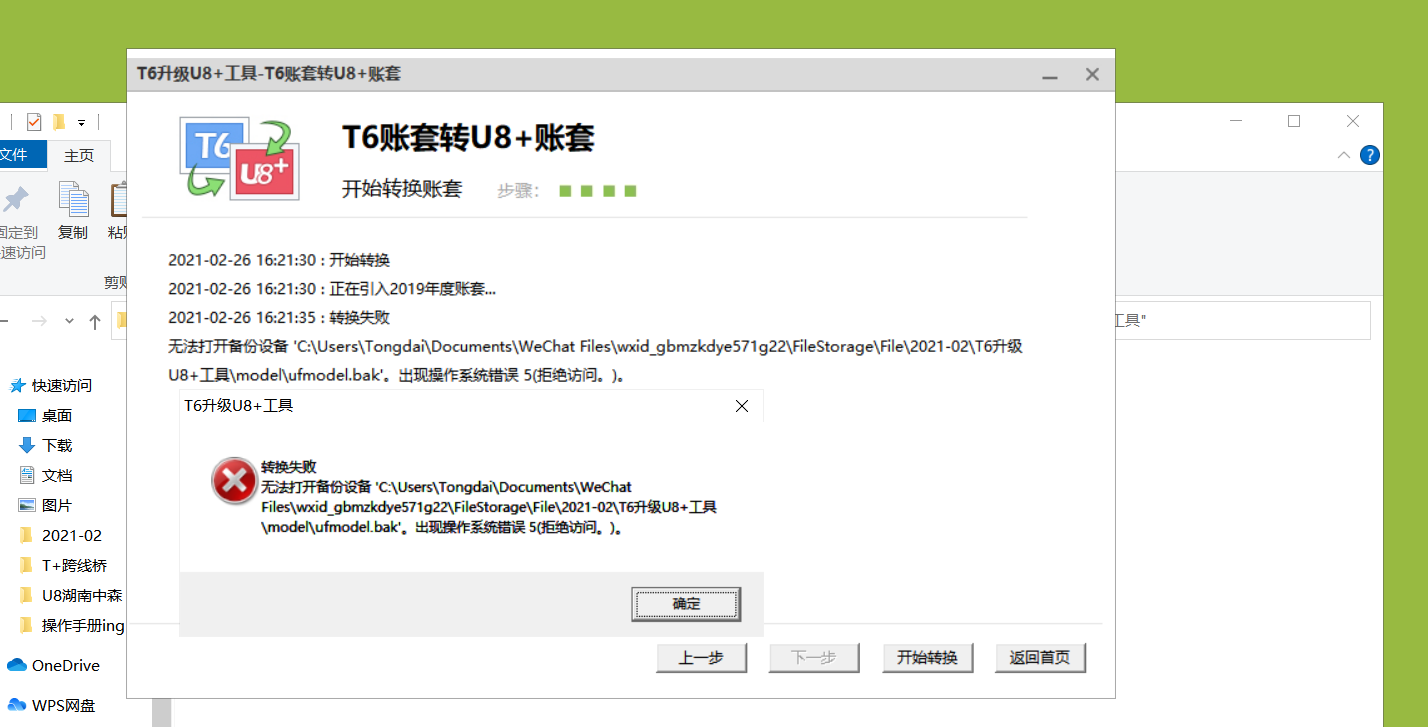Viewport: 1428px width, 727px height.
Task: Close the T6账套转U8+账套 wizard window
Action: (x=1092, y=75)
